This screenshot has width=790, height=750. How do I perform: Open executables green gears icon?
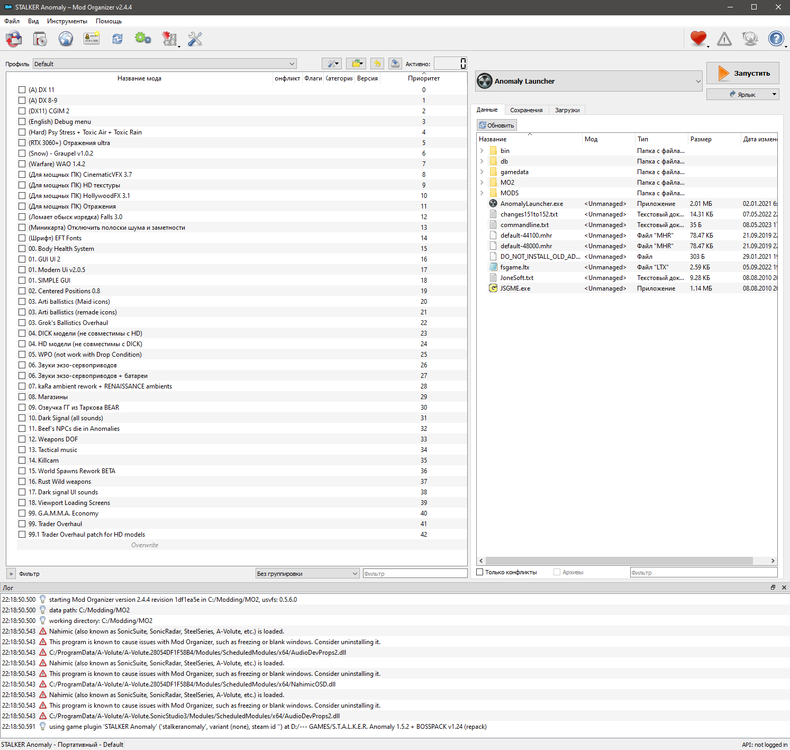(143, 38)
